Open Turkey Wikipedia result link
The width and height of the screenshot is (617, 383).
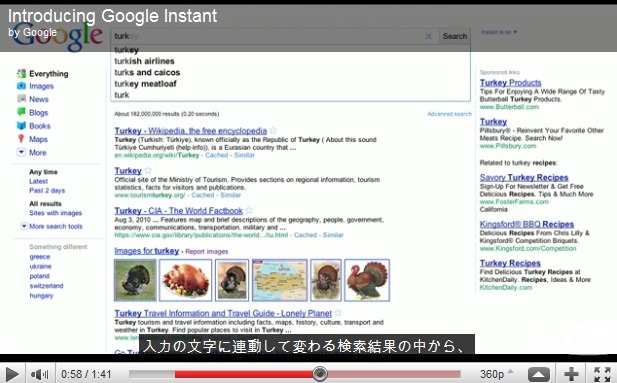pyautogui.click(x=190, y=131)
